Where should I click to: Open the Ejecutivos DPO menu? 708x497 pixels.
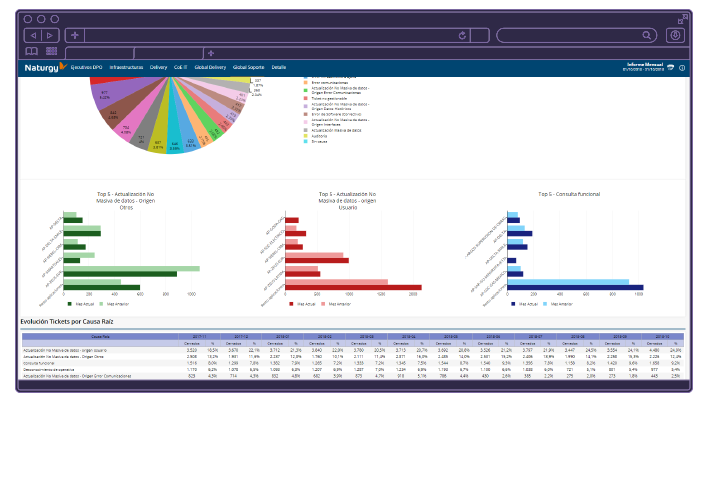tap(87, 67)
